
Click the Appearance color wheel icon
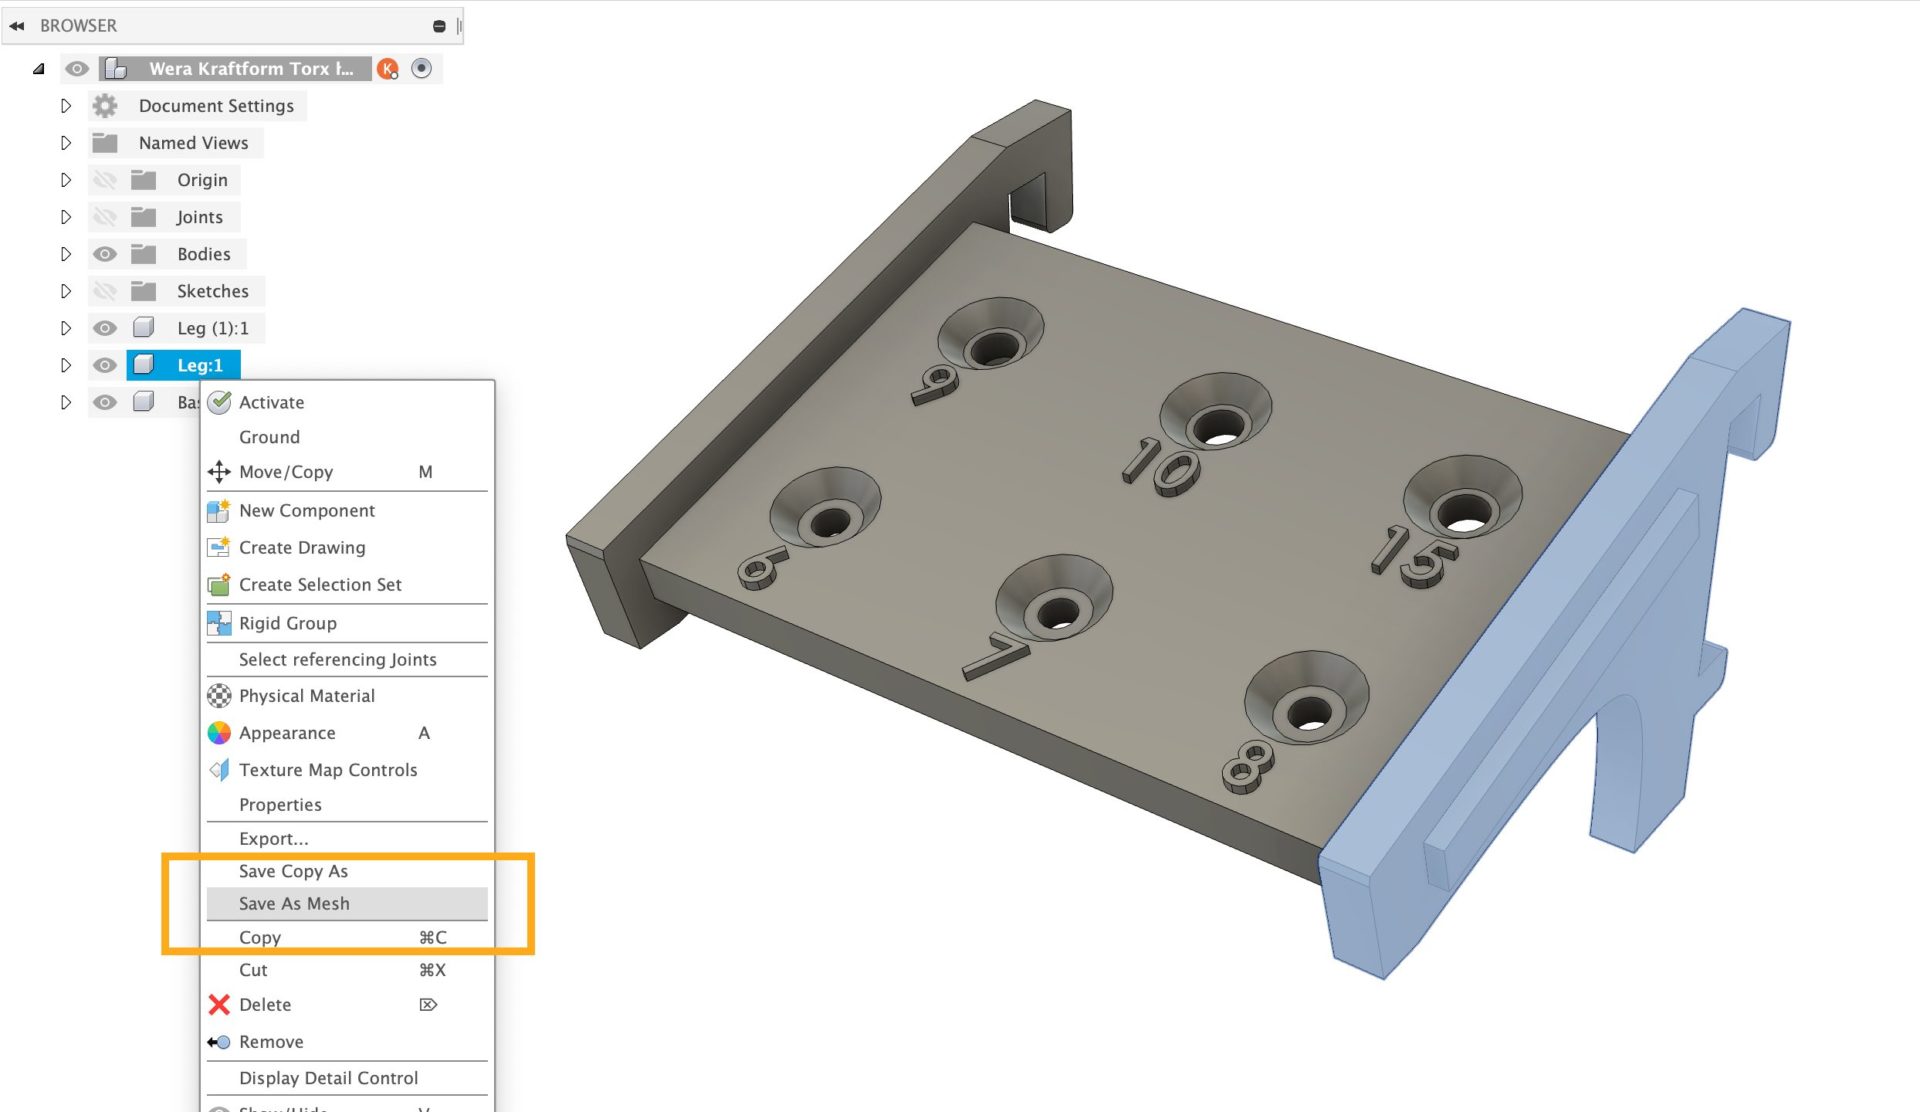click(x=219, y=733)
